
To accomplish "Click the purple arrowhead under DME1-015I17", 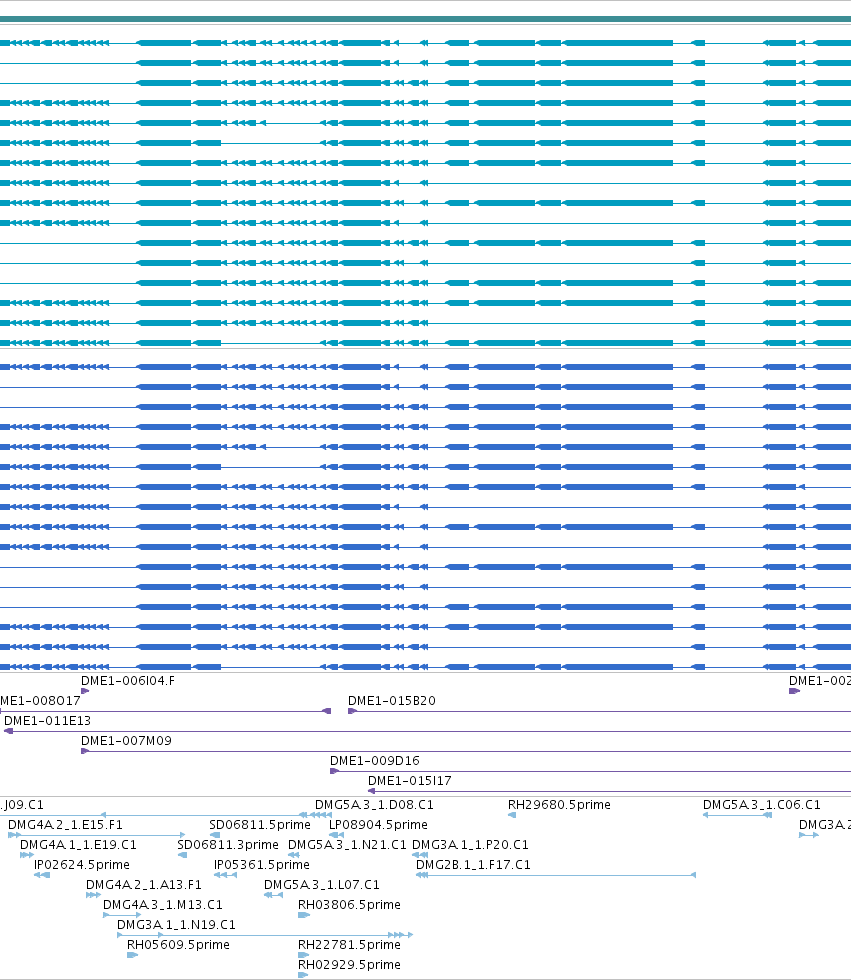I will [x=372, y=791].
